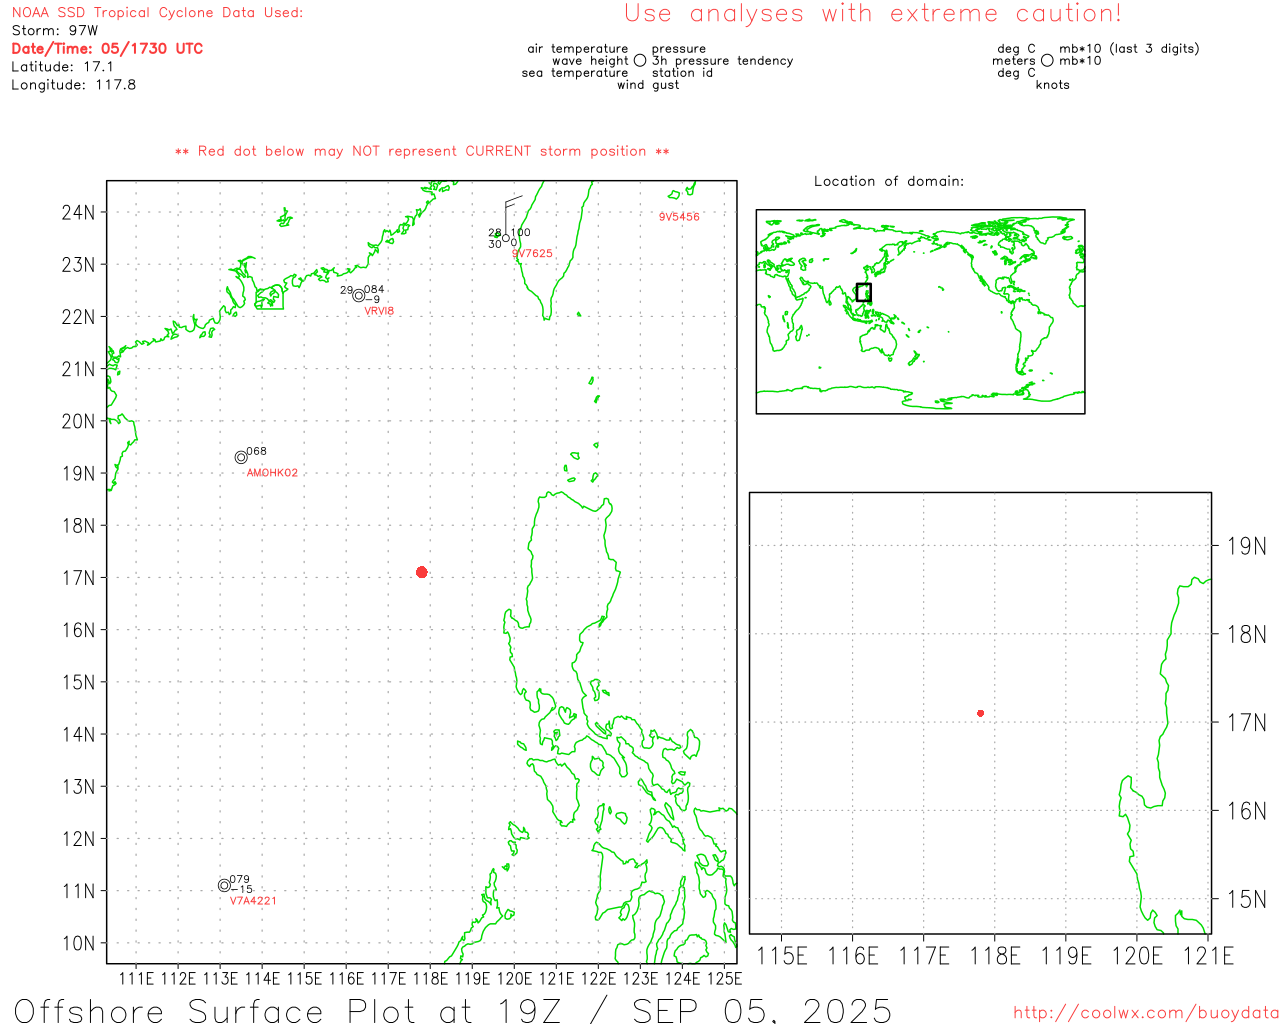Click the 'sea temperature' legend label
This screenshot has width=1280, height=1024.
pos(575,73)
